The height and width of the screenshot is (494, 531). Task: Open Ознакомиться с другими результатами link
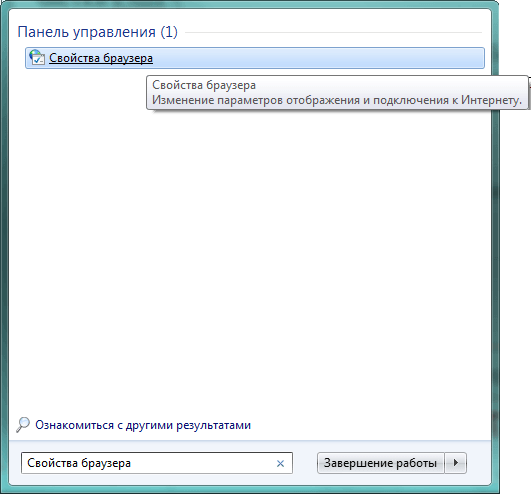pos(143,425)
